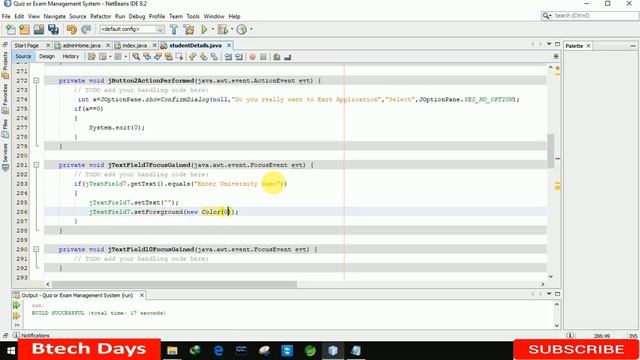Click the Find Selection magnifier icon
This screenshot has height=360, width=640.
pyautogui.click(x=136, y=57)
